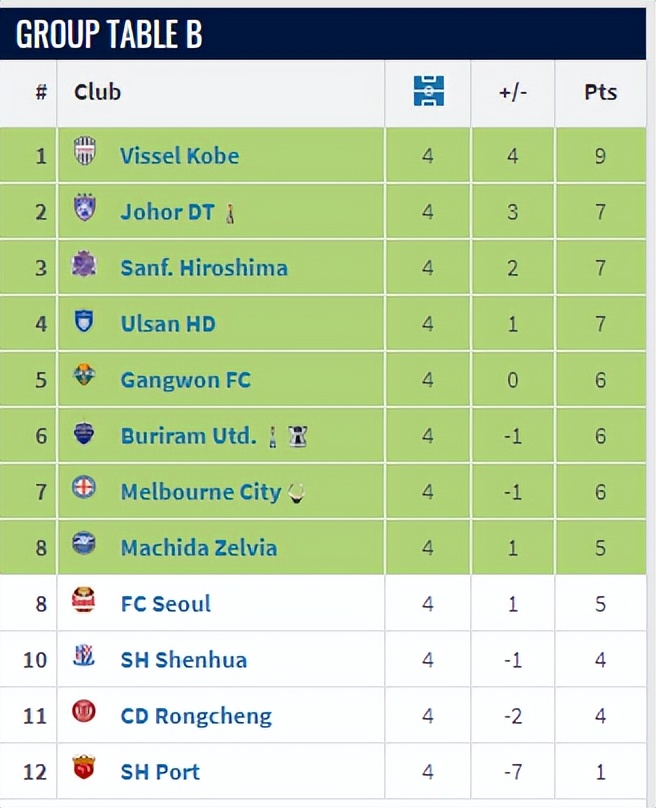This screenshot has height=808, width=656.
Task: Click the CD Rongcheng club crest
Action: (85, 713)
